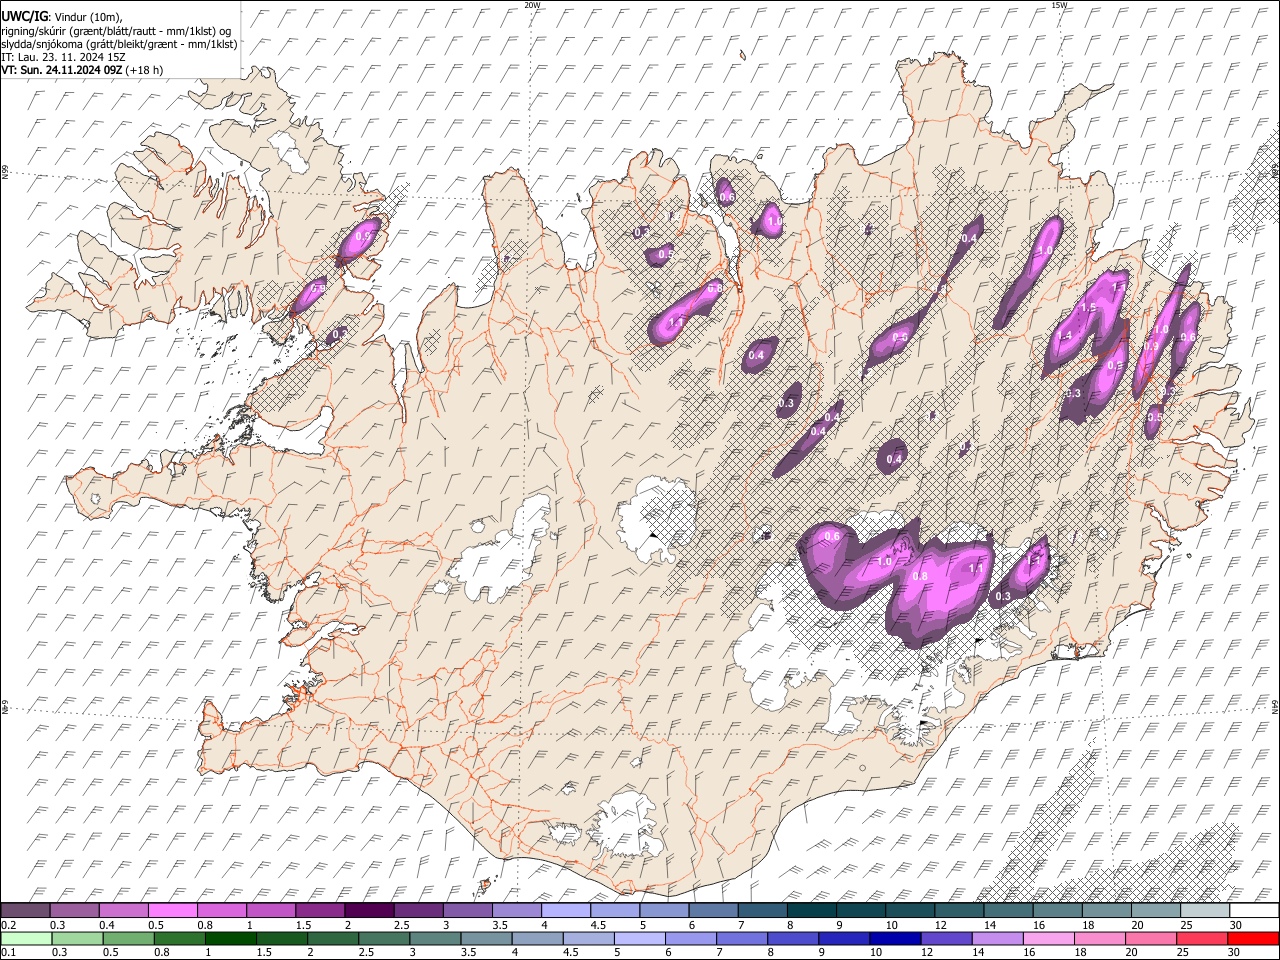Select the bright pink 0.5 swatch in upper legend

coord(172,911)
